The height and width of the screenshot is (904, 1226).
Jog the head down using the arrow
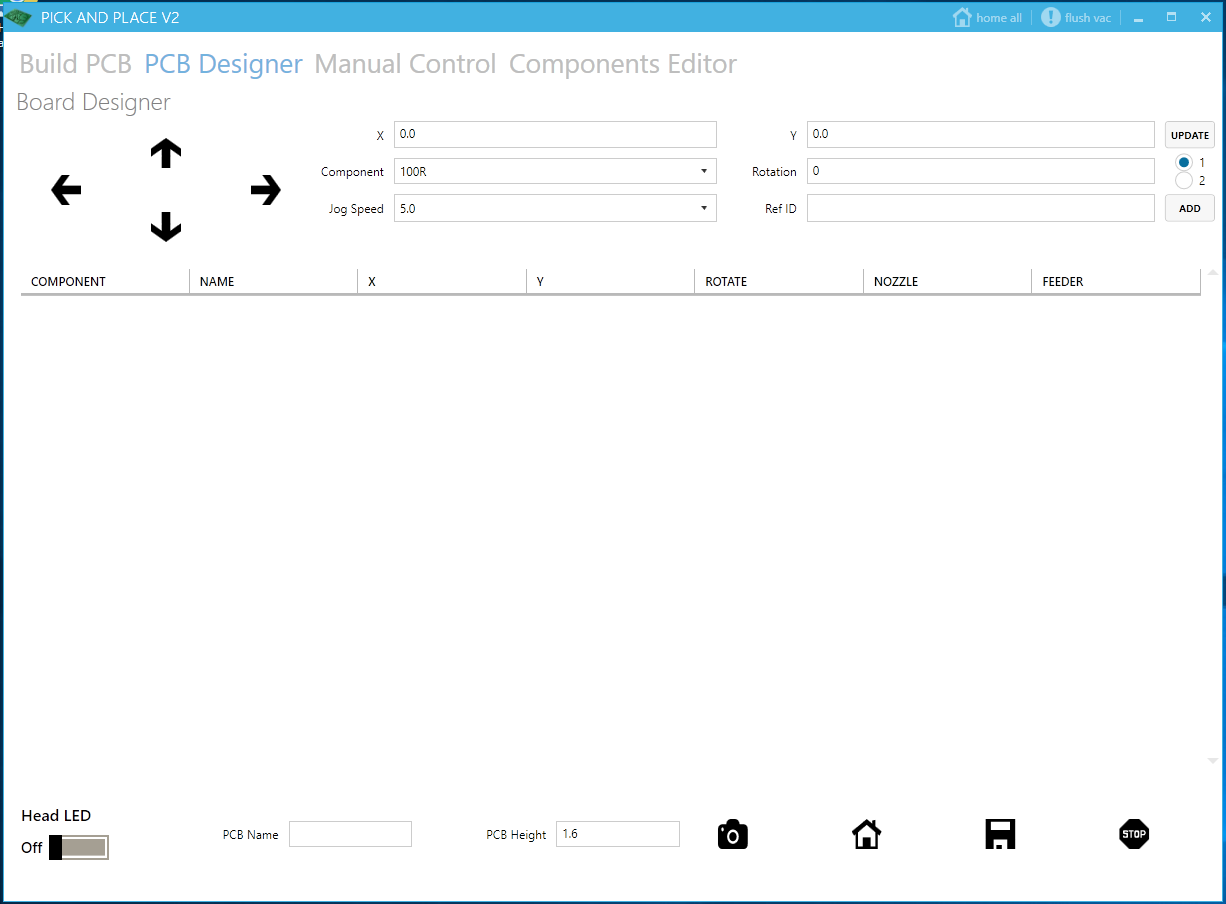pos(165,227)
